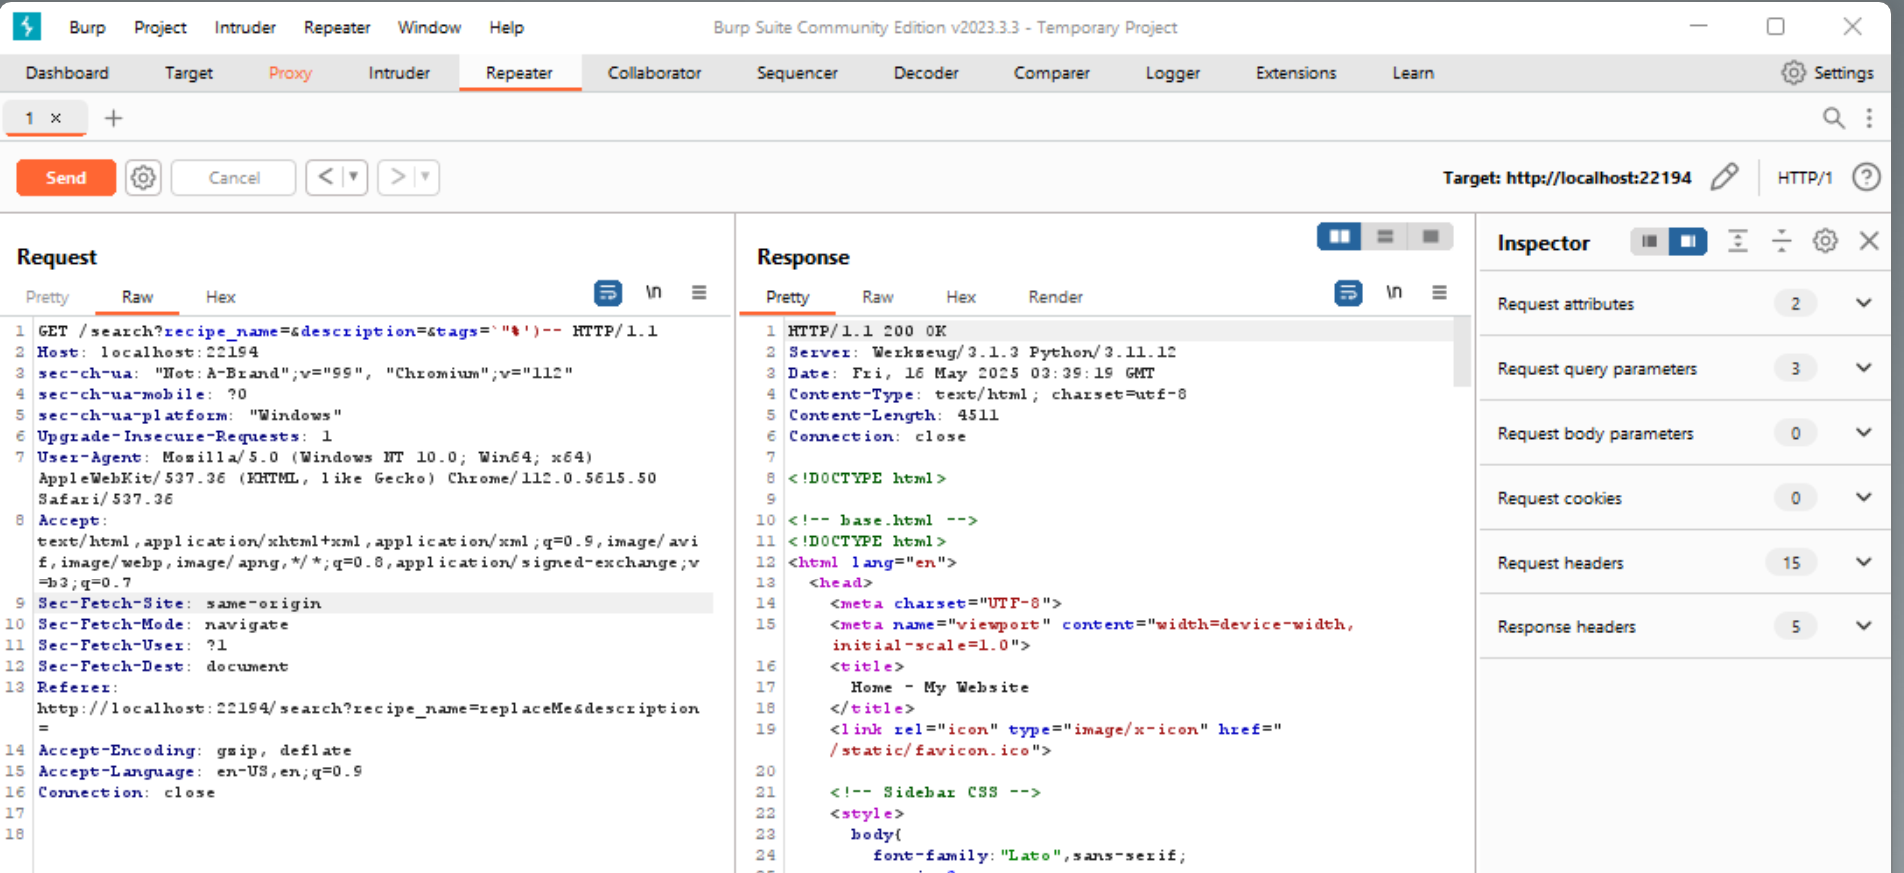Image resolution: width=1904 pixels, height=873 pixels.
Task: Click the pencil icon to edit target
Action: coord(1724,177)
